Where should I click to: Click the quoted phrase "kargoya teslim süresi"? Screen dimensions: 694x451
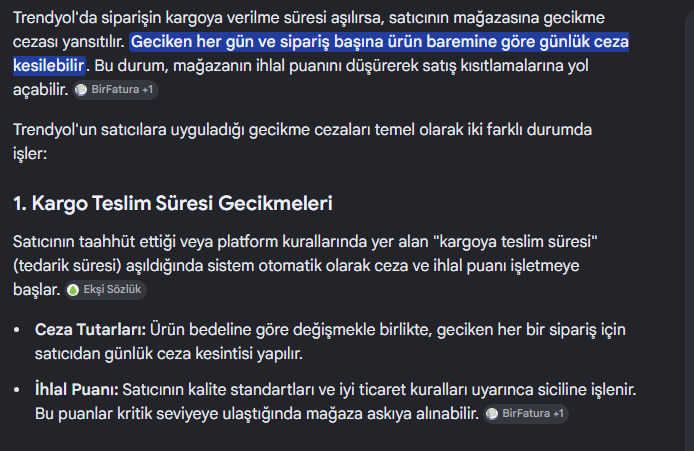click(515, 242)
